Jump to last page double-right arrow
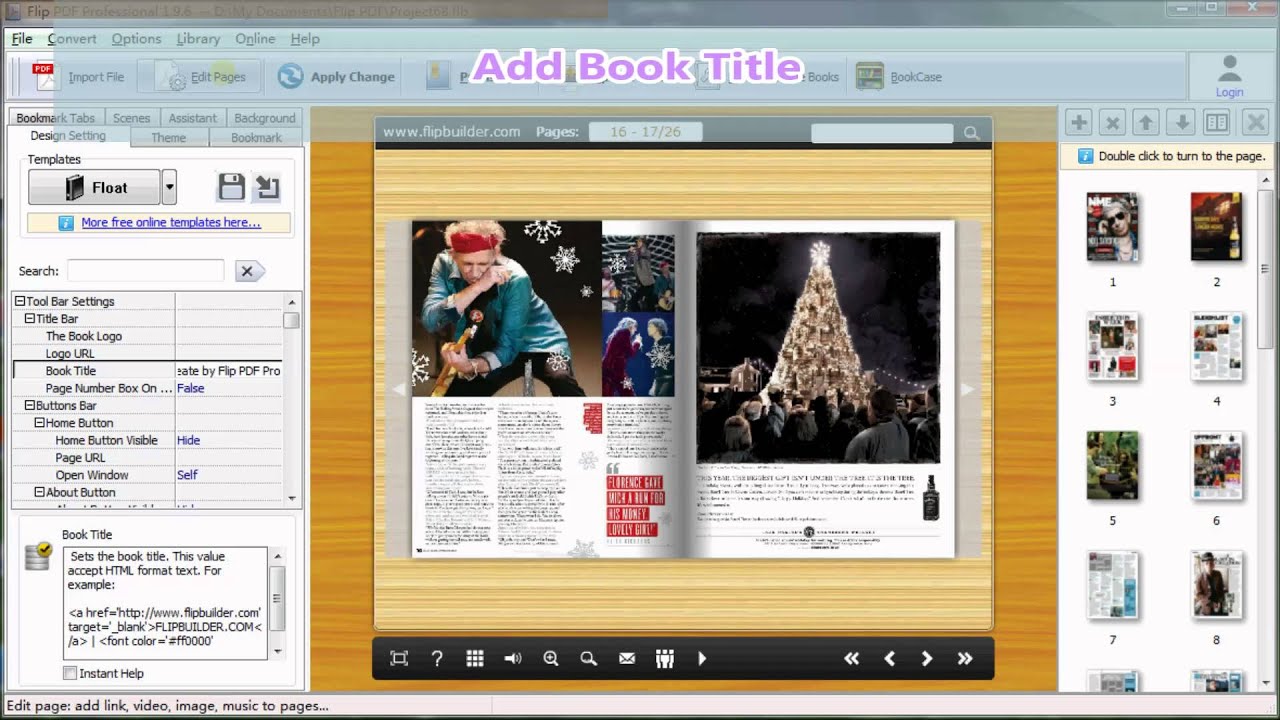This screenshot has width=1280, height=720. click(x=965, y=658)
